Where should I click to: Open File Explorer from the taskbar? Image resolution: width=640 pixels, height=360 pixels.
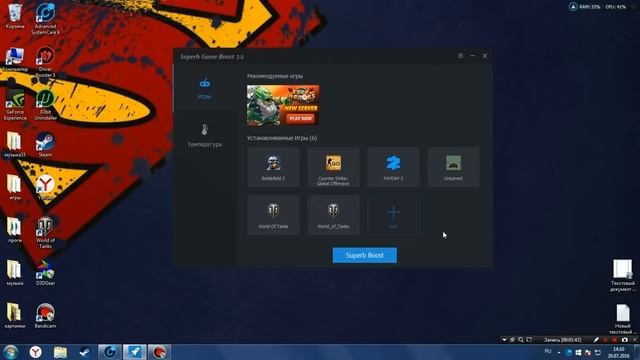[x=60, y=352]
